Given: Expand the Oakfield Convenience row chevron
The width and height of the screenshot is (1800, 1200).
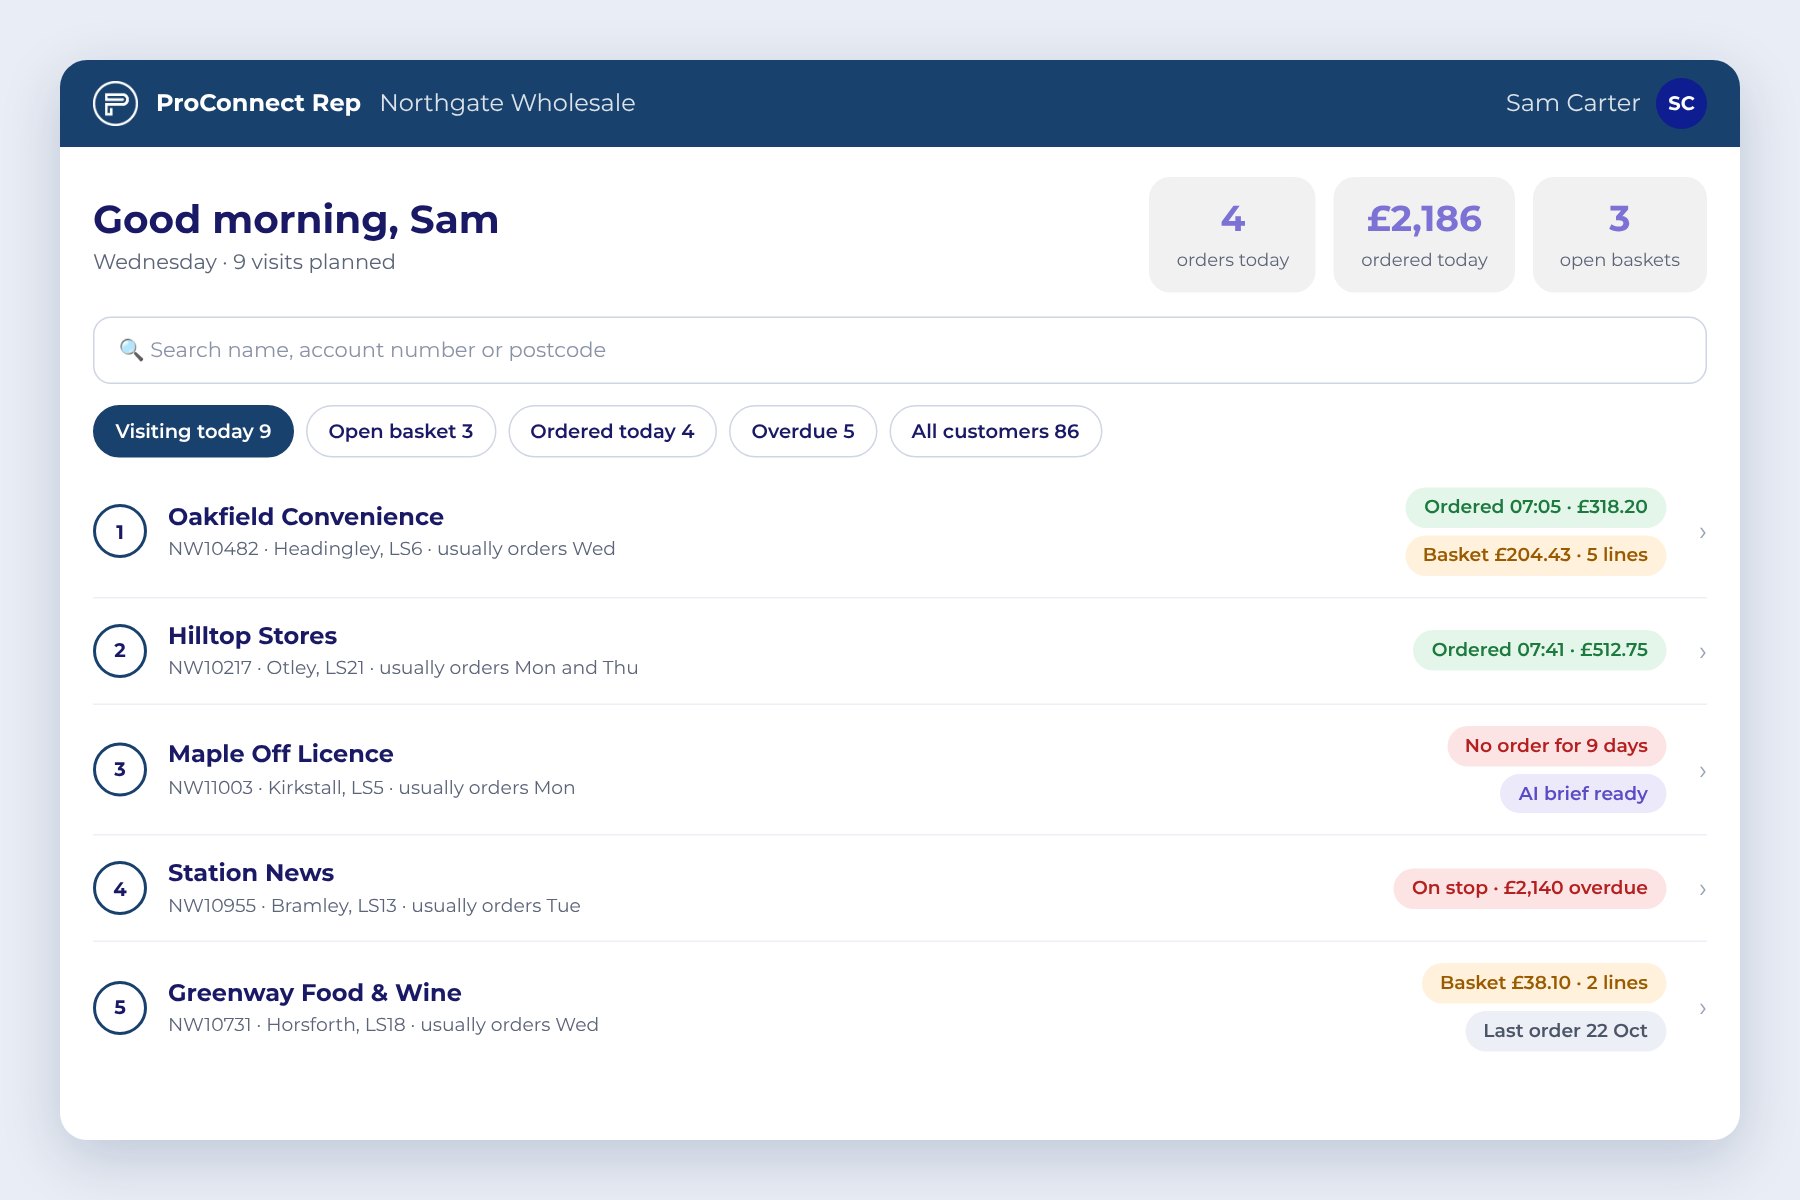Looking at the screenshot, I should 1702,532.
